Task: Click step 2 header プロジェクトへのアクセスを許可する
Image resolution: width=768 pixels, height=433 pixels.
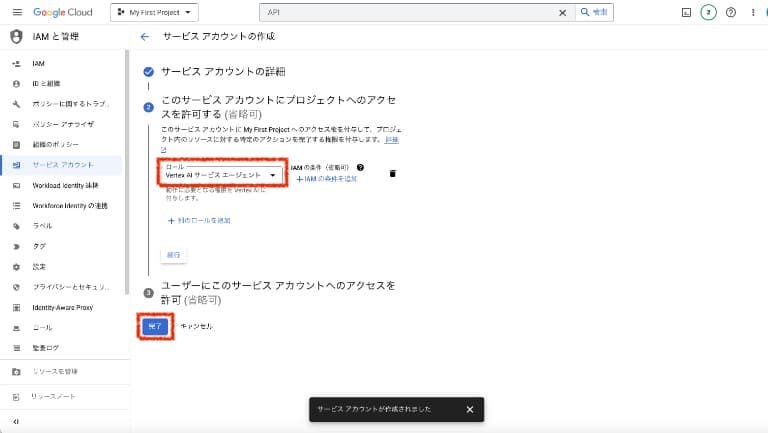Action: coord(279,107)
